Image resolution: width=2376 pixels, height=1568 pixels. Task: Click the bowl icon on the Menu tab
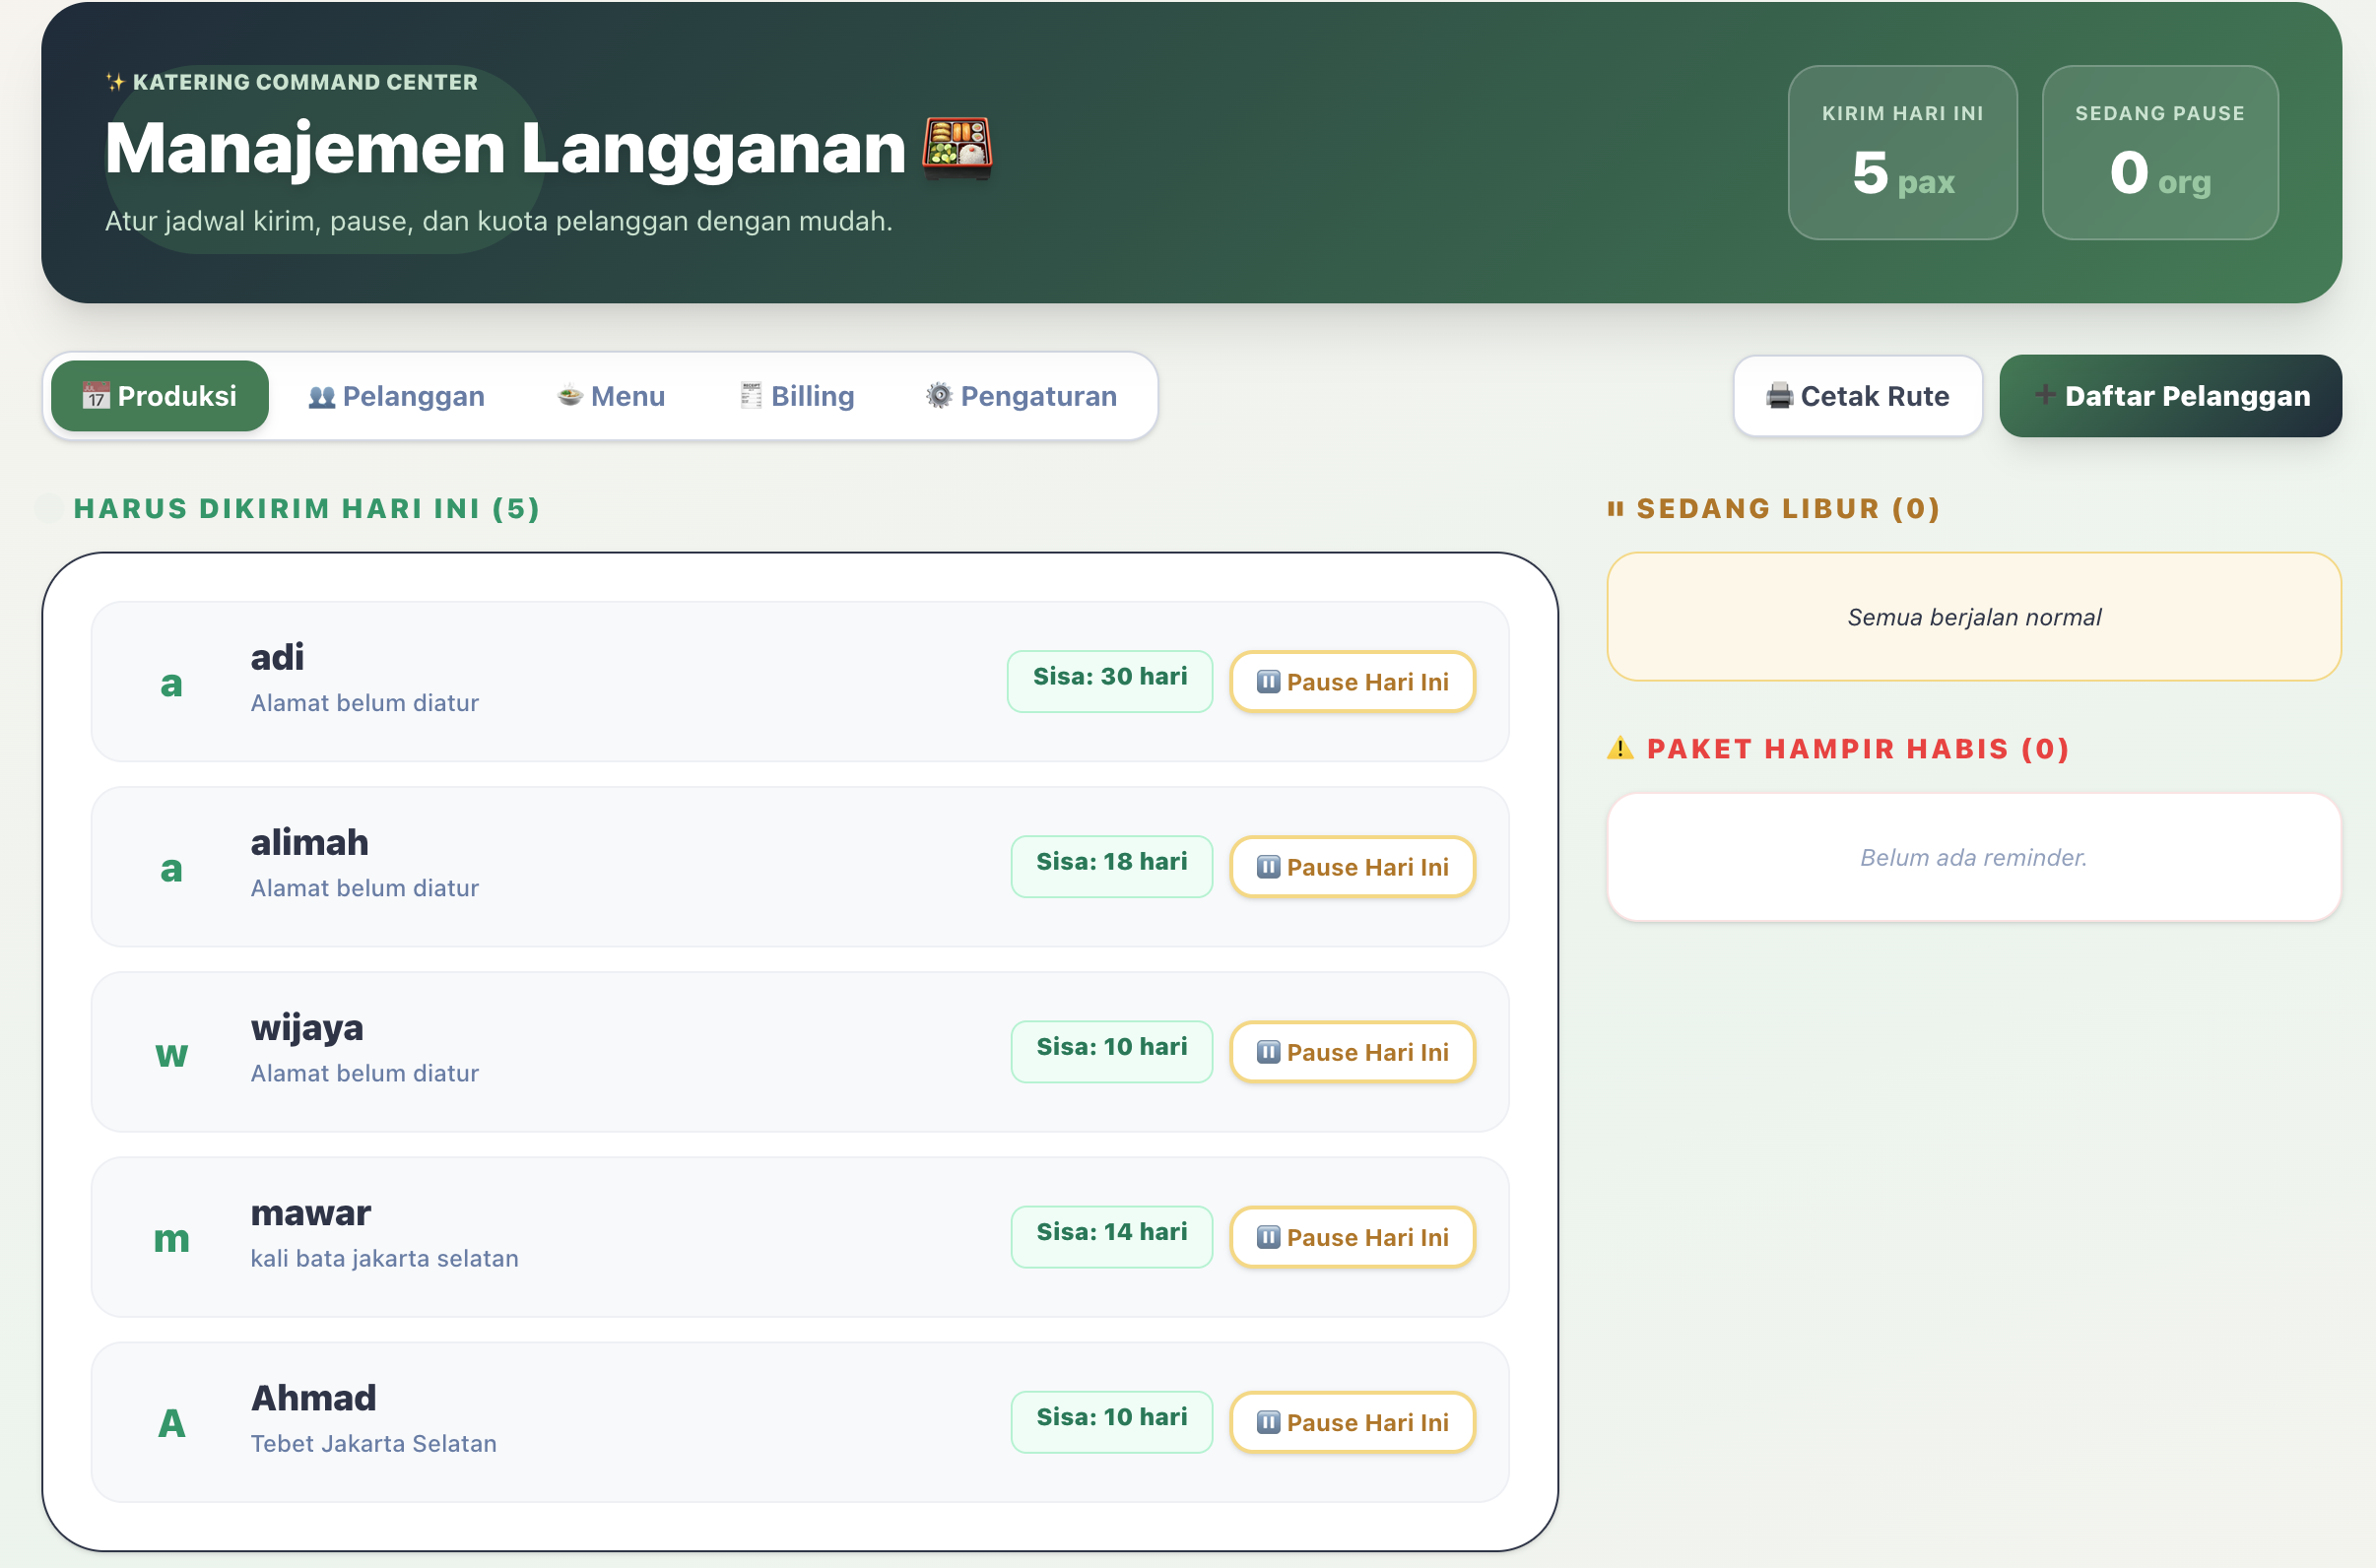tap(569, 396)
